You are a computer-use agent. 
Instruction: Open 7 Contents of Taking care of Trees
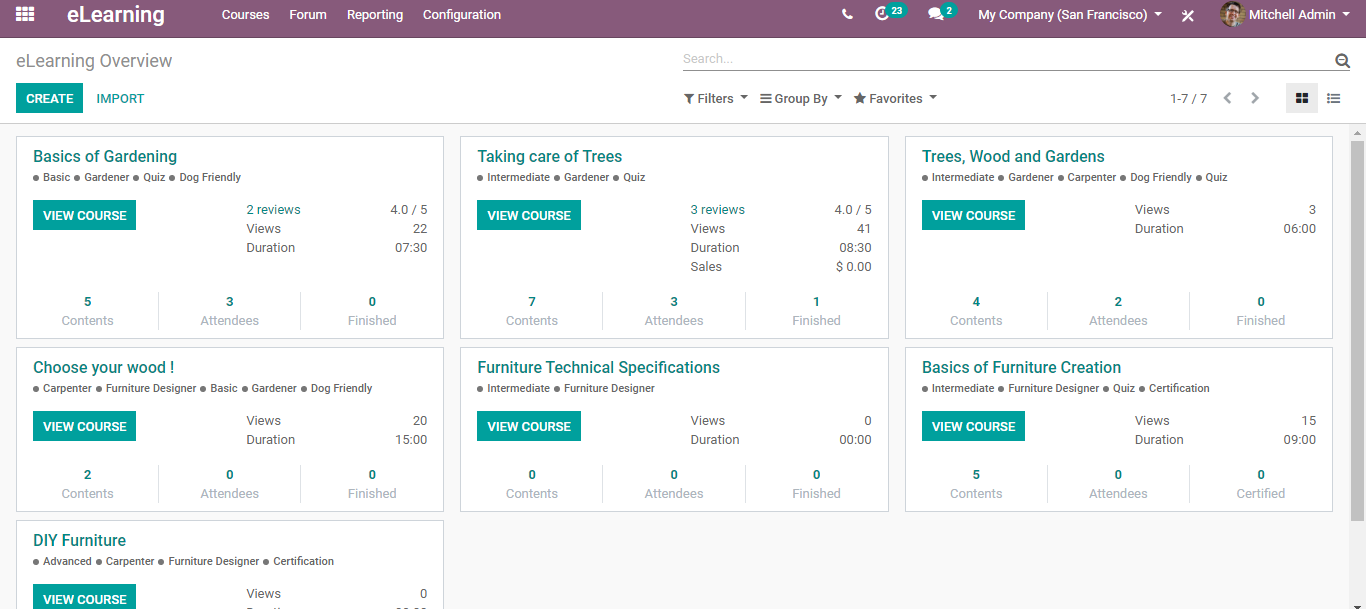(x=532, y=311)
